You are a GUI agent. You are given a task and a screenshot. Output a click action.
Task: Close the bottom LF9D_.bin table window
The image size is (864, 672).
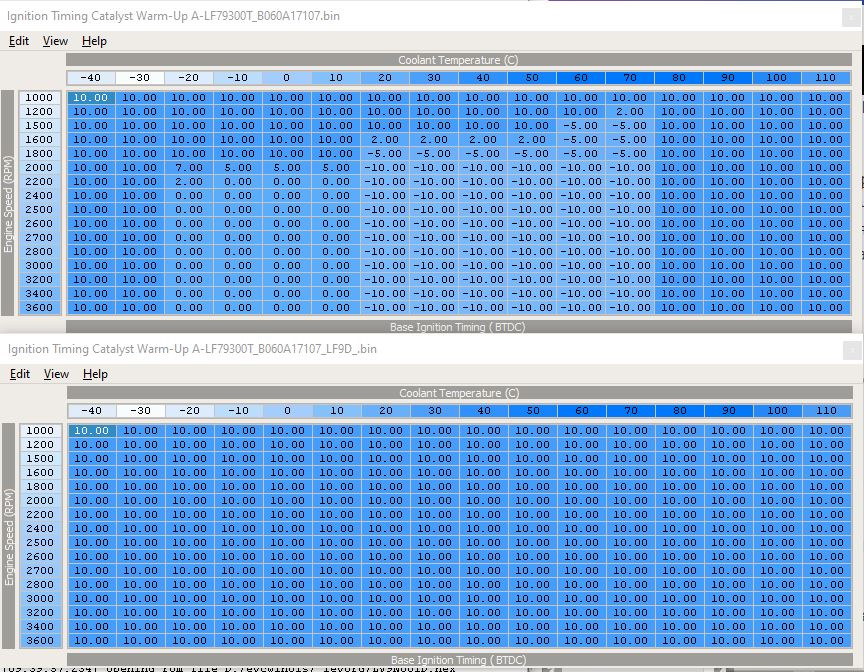coord(851,350)
